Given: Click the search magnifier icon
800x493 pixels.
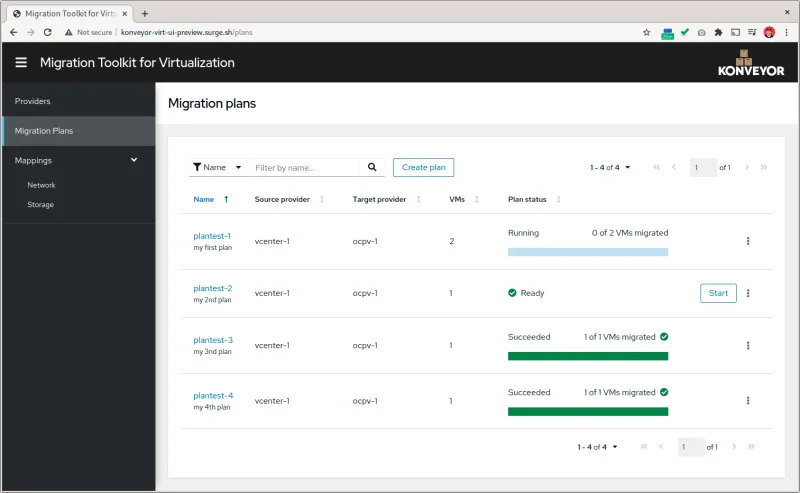Looking at the screenshot, I should pos(372,167).
